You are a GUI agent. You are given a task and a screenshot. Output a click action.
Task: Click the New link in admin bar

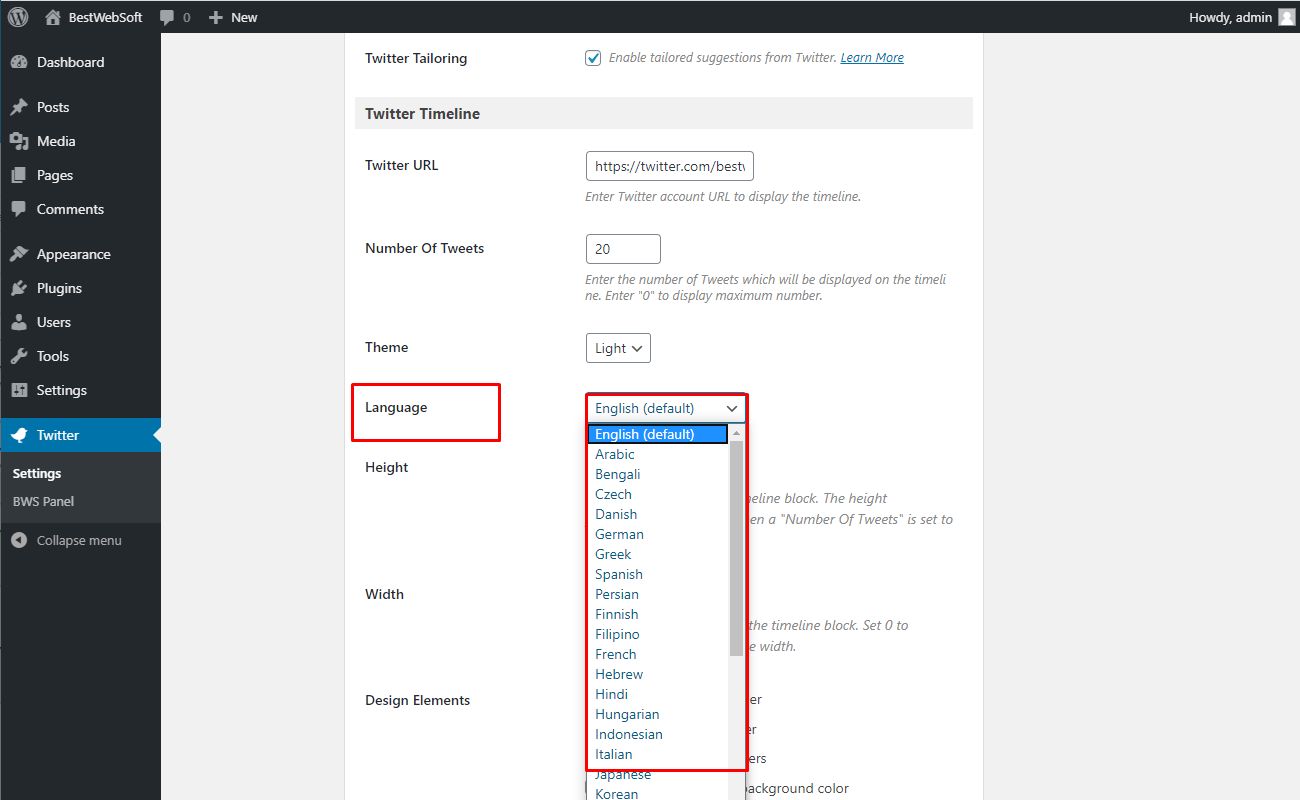244,17
